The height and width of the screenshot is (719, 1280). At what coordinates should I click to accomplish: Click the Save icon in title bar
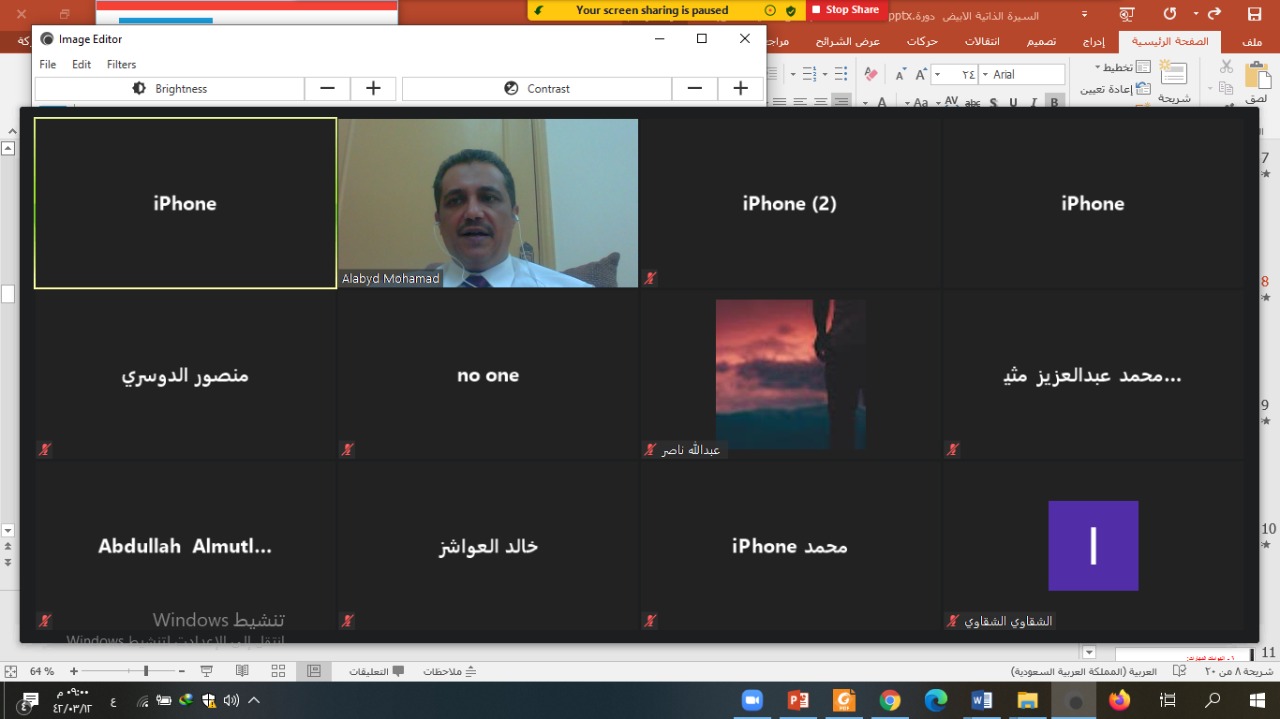(x=1254, y=14)
